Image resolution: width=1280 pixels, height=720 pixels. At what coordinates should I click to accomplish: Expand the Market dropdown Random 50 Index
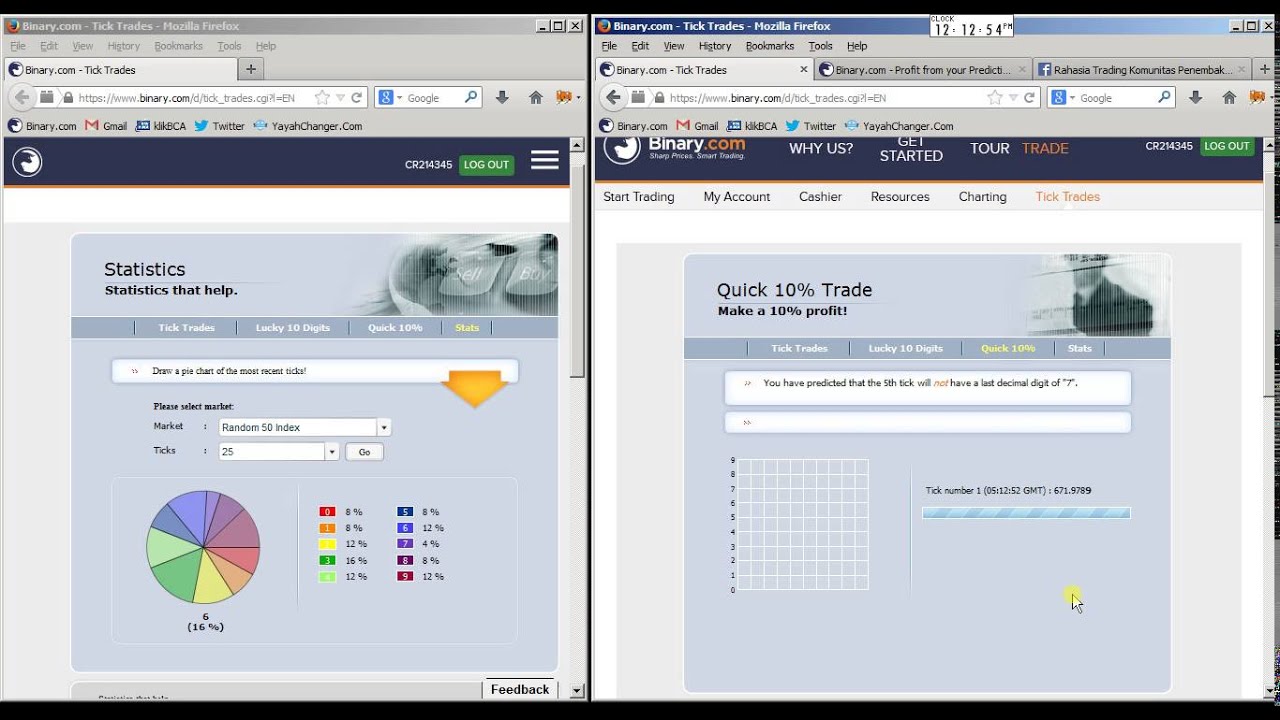384,427
